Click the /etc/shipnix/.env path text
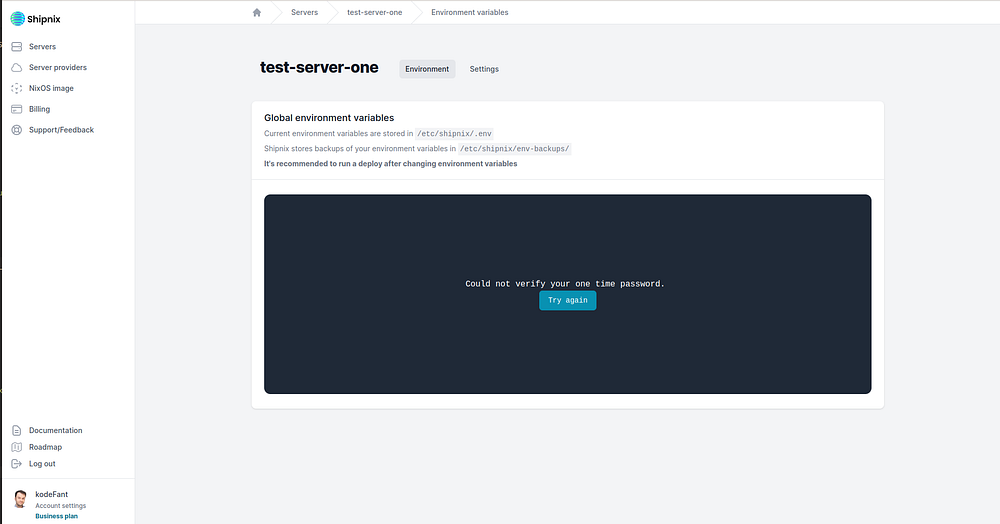The width and height of the screenshot is (1000, 524). tap(454, 134)
